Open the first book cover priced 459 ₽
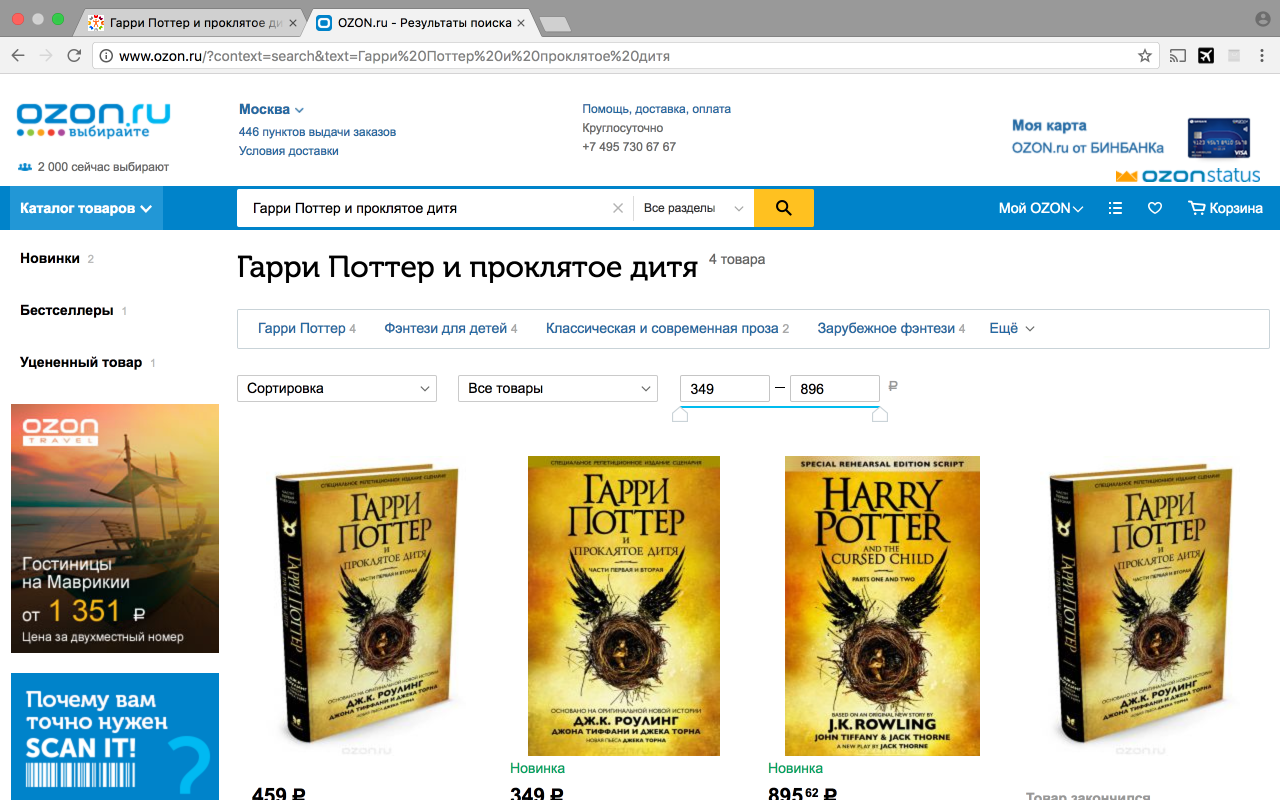The height and width of the screenshot is (800, 1280). (366, 607)
